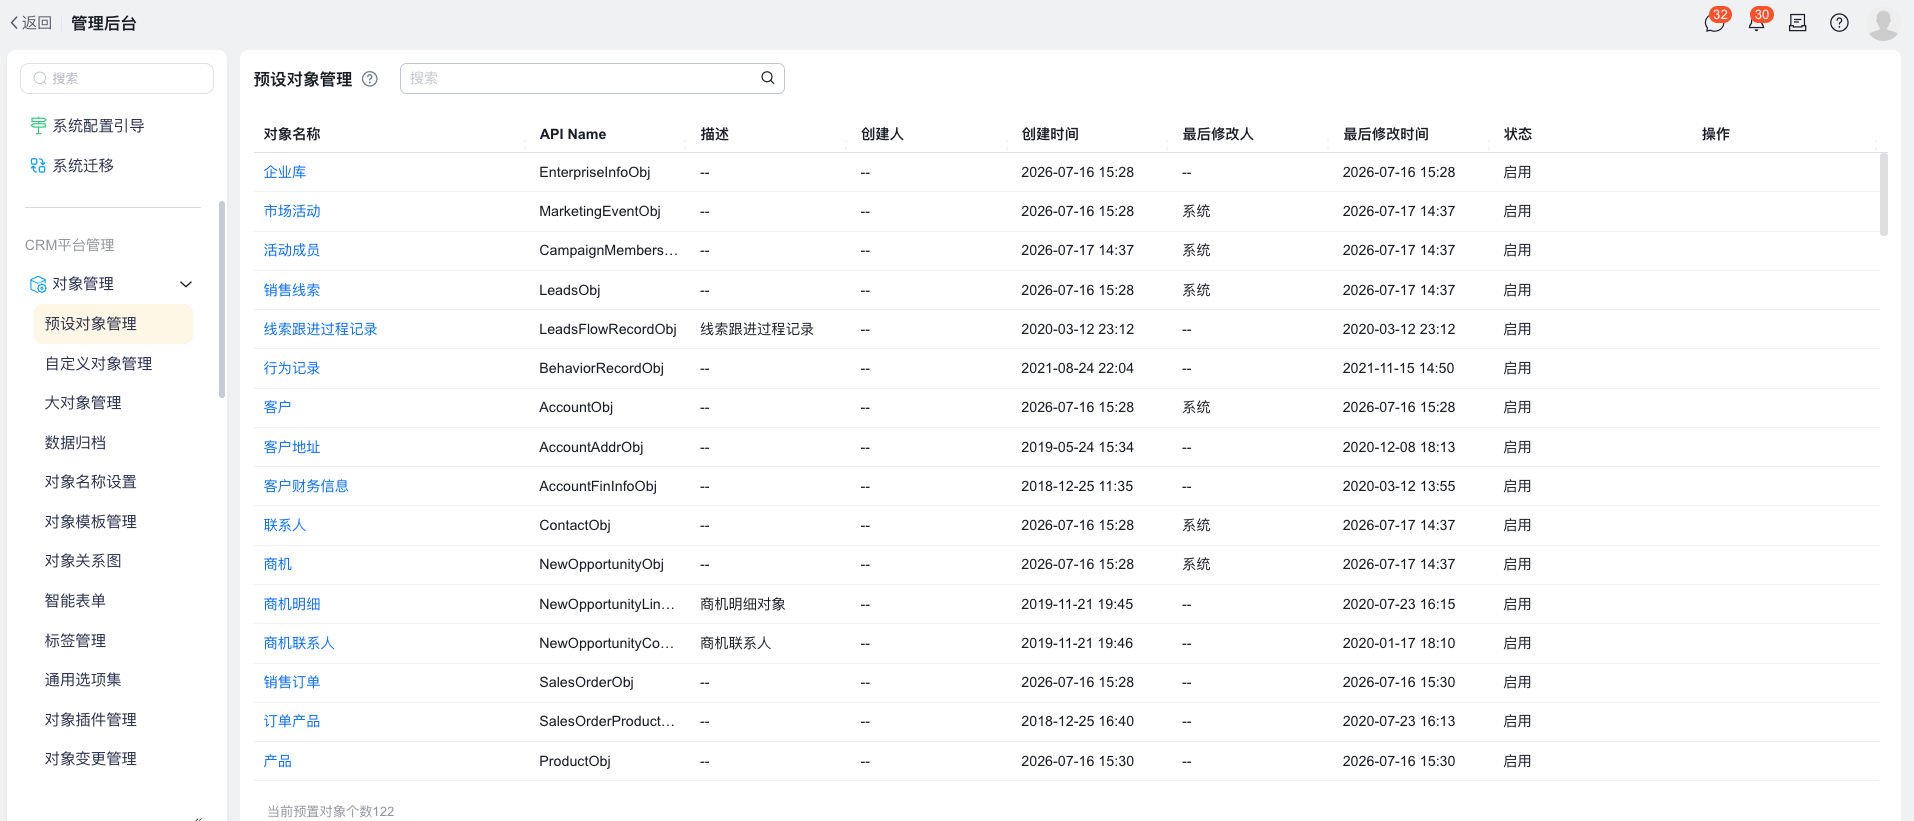Open 对象模板管理 menu item
The height and width of the screenshot is (821, 1914).
tap(90, 521)
